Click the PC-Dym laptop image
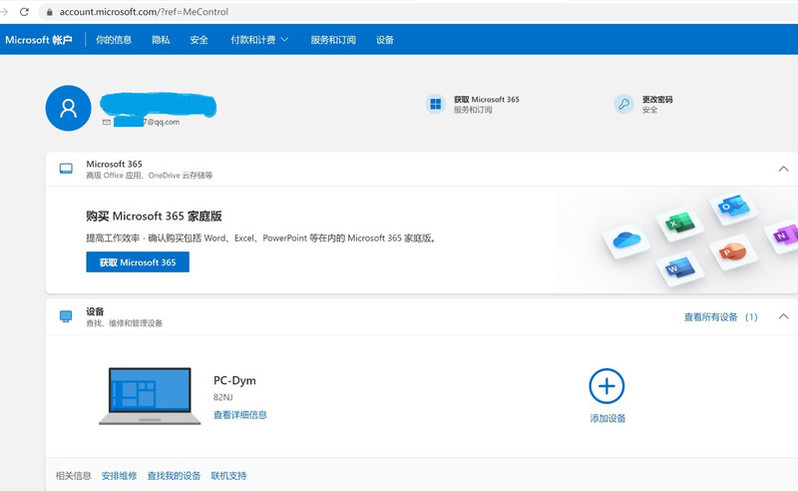The image size is (798, 491). point(150,396)
